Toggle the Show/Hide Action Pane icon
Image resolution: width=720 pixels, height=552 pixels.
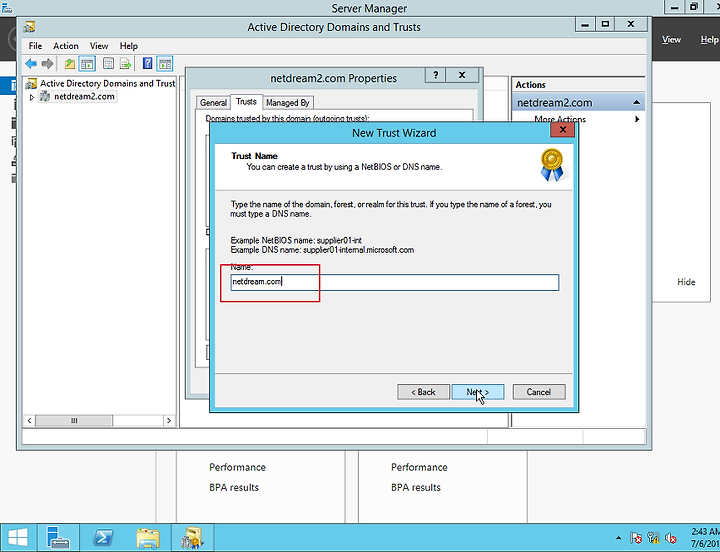pyautogui.click(x=165, y=64)
